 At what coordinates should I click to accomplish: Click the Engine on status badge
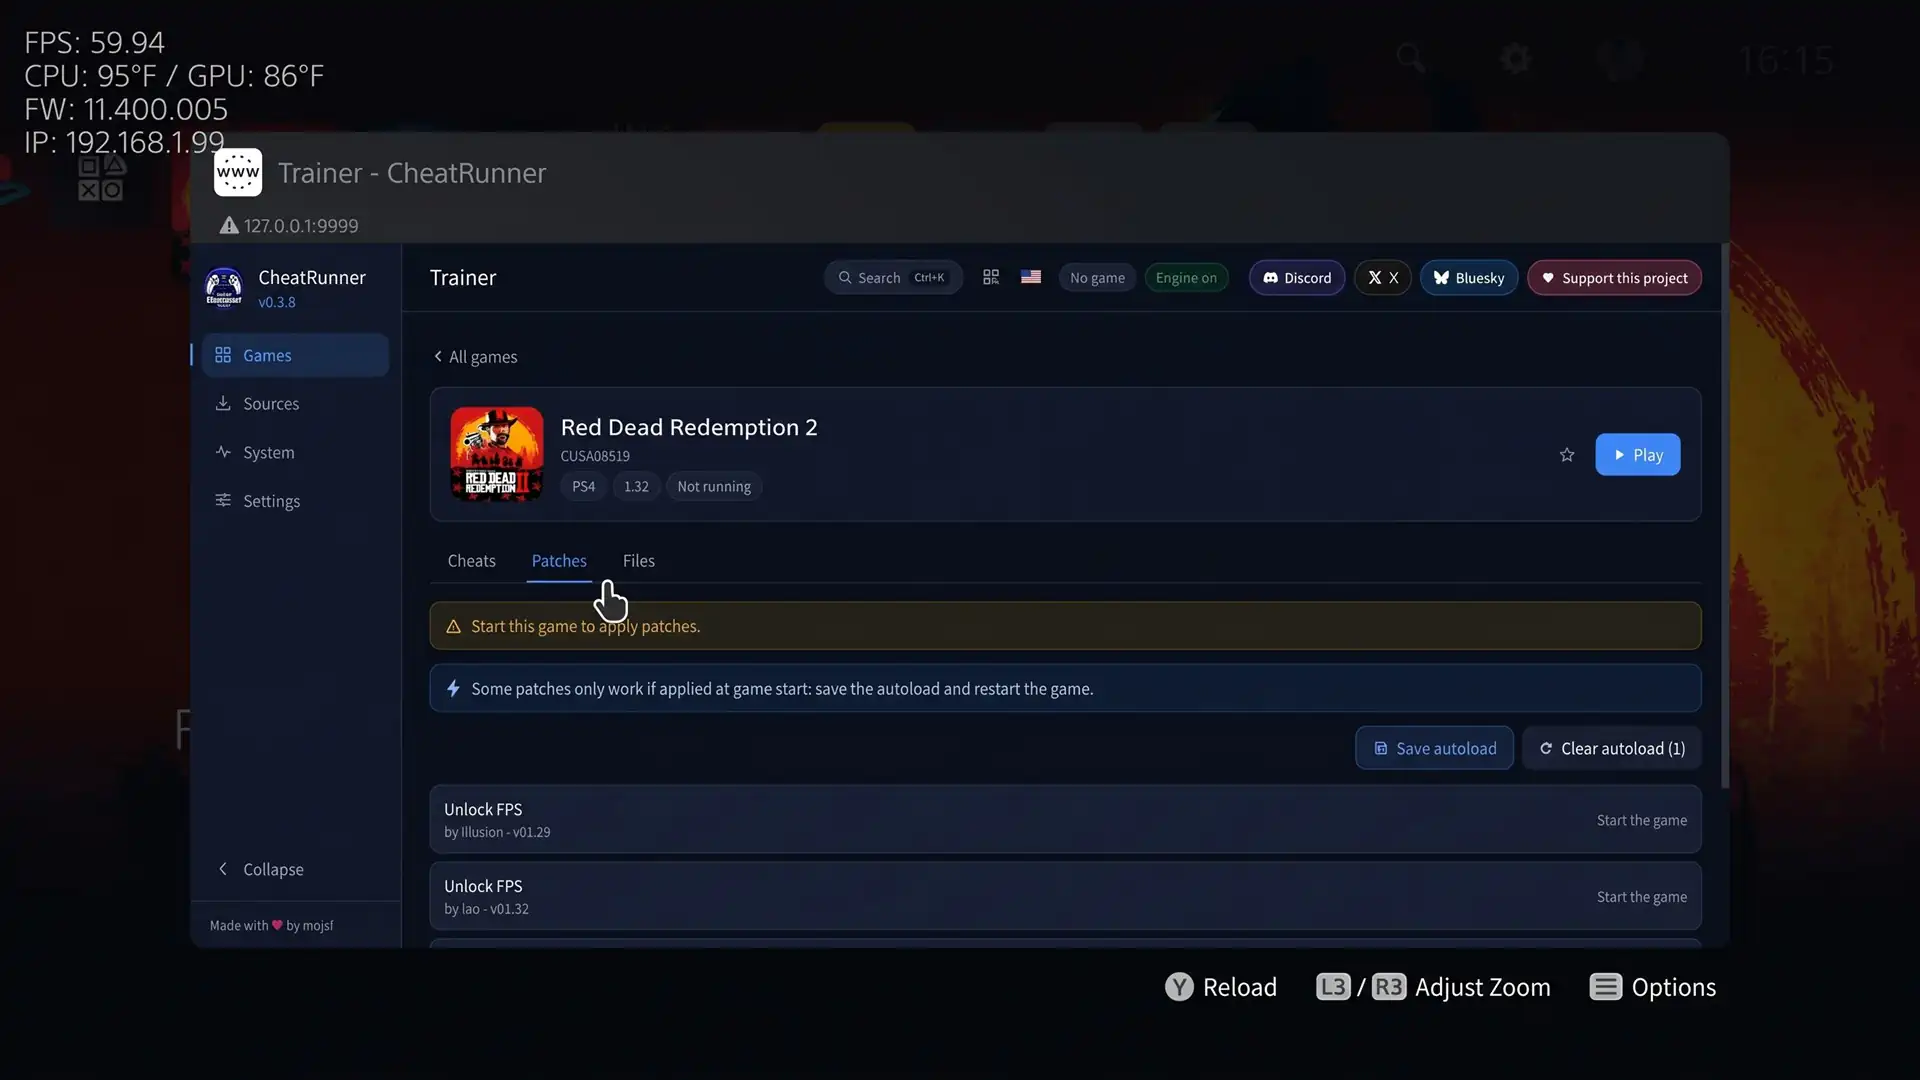[1186, 278]
